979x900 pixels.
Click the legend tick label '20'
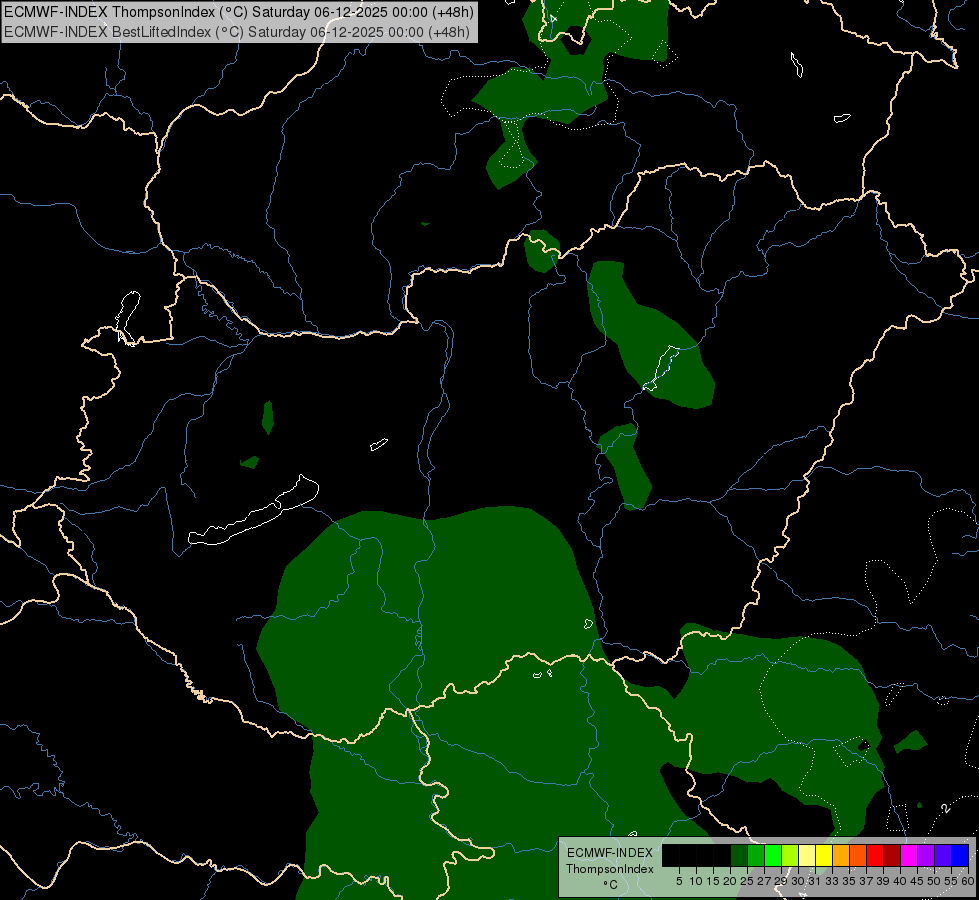(730, 881)
